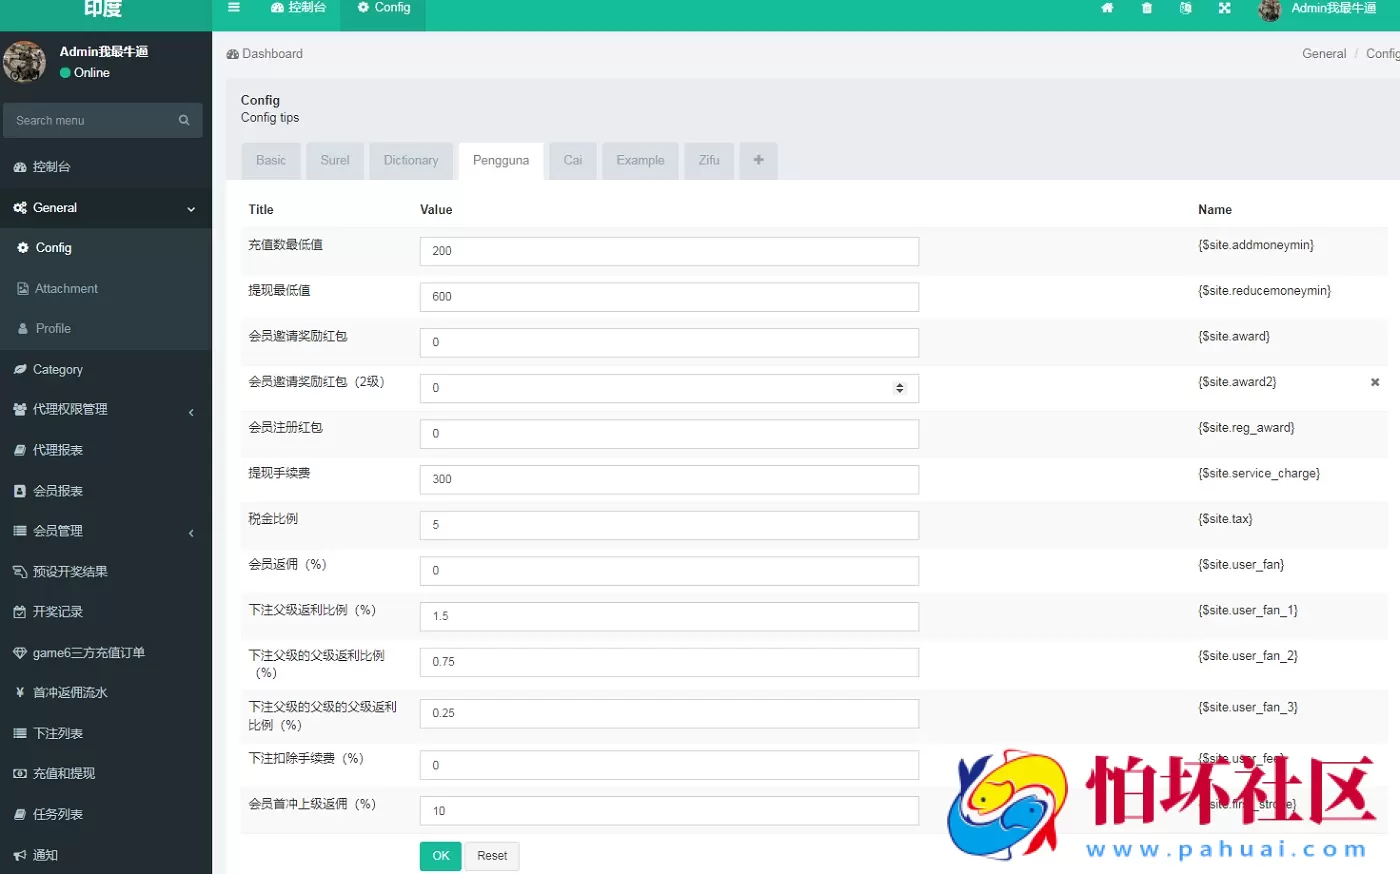The width and height of the screenshot is (1400, 874).
Task: Click the 充值数最低值 input field
Action: pos(668,251)
